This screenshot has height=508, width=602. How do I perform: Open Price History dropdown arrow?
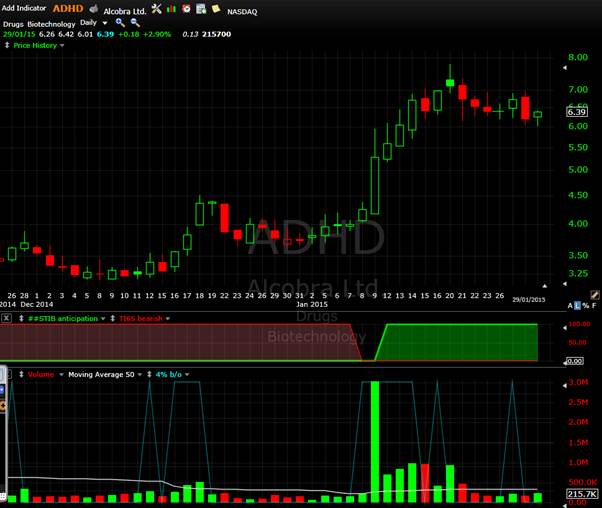tap(62, 45)
